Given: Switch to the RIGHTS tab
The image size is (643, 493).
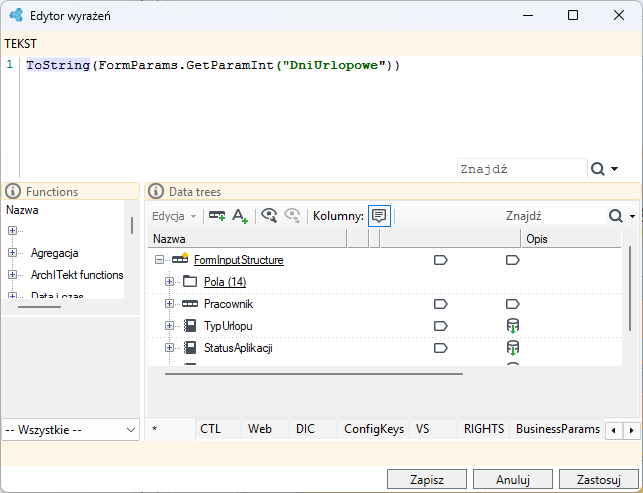Looking at the screenshot, I should coord(483,429).
